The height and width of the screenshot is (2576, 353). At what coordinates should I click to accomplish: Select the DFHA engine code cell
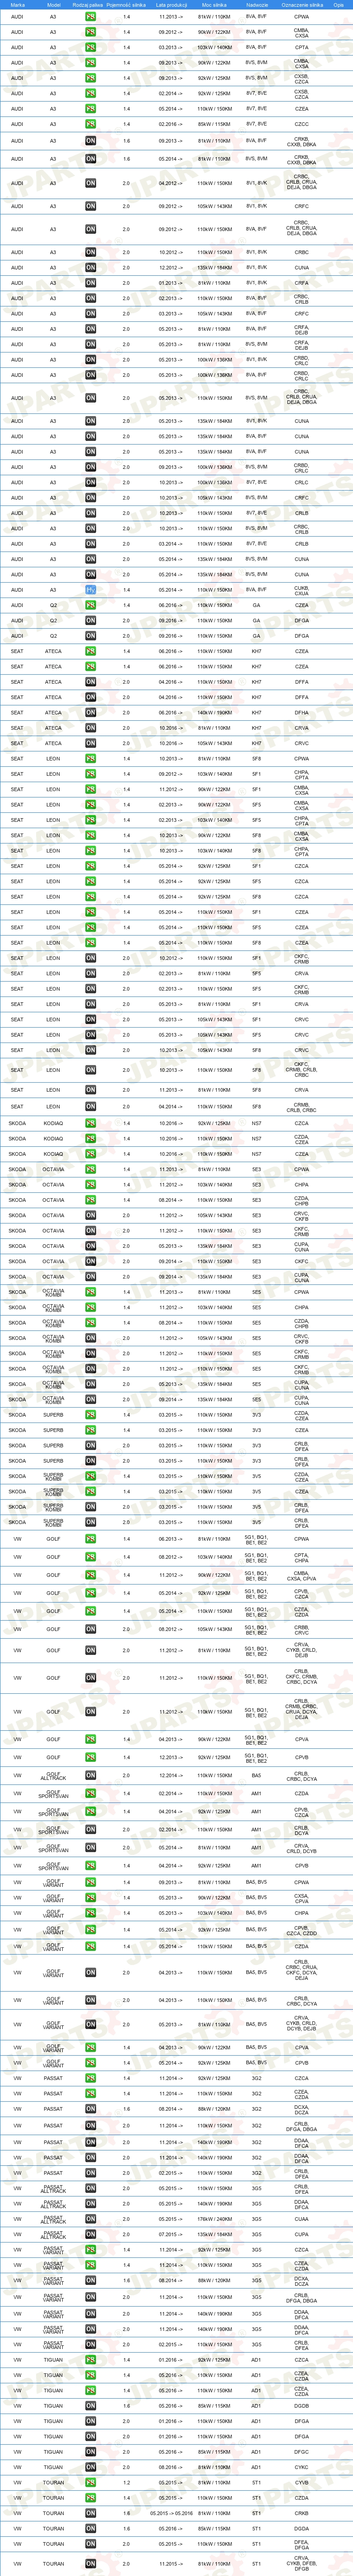302,713
